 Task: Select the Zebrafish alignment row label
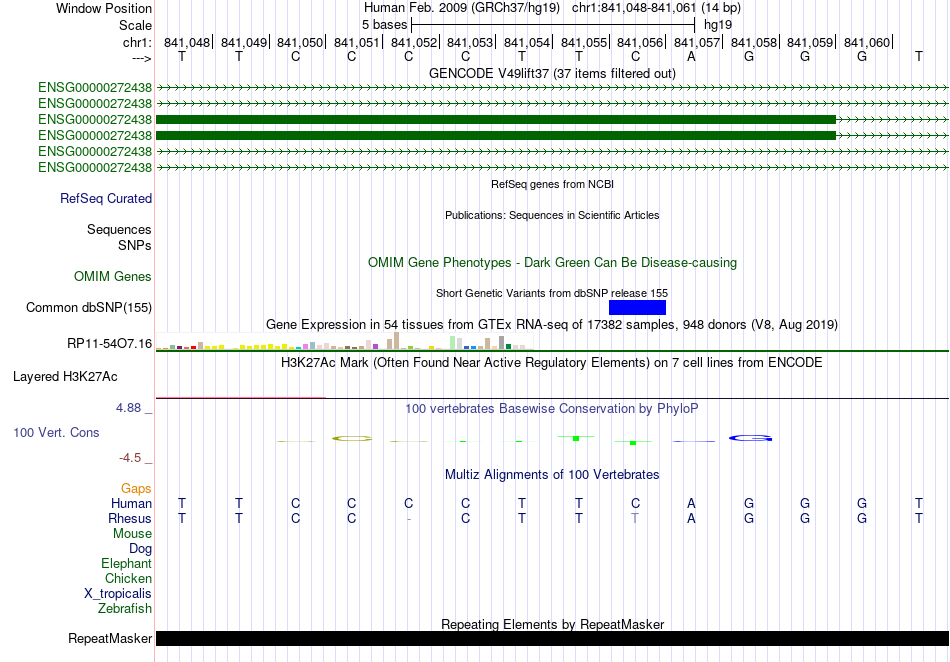pos(125,609)
